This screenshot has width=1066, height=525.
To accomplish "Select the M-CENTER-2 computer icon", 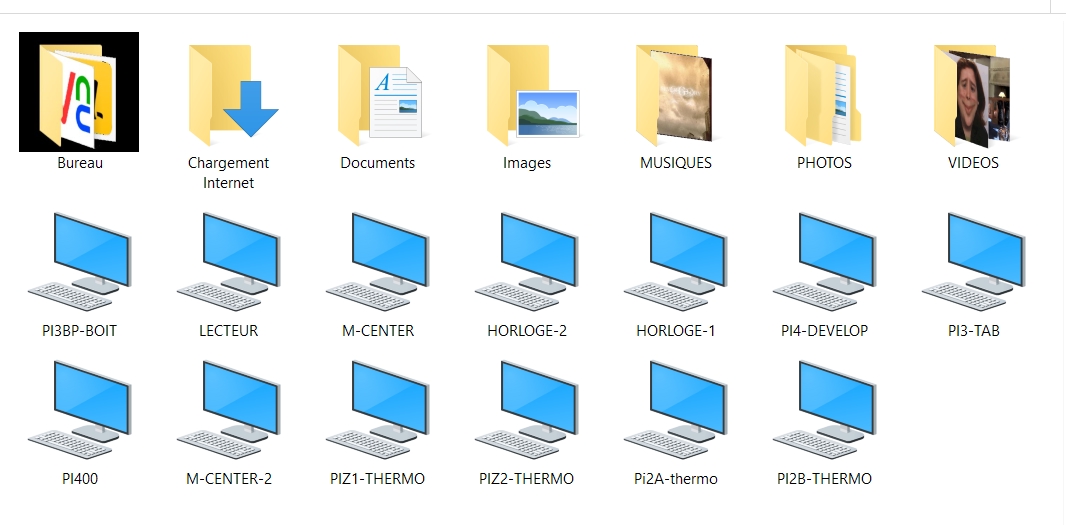I will (x=228, y=410).
